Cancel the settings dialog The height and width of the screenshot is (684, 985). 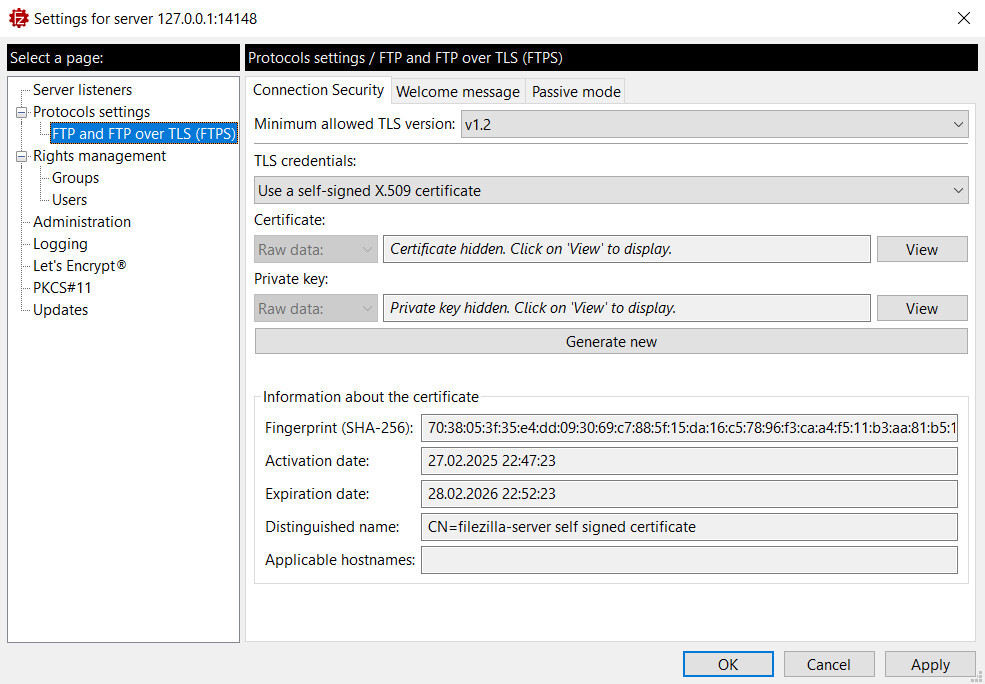tap(829, 665)
